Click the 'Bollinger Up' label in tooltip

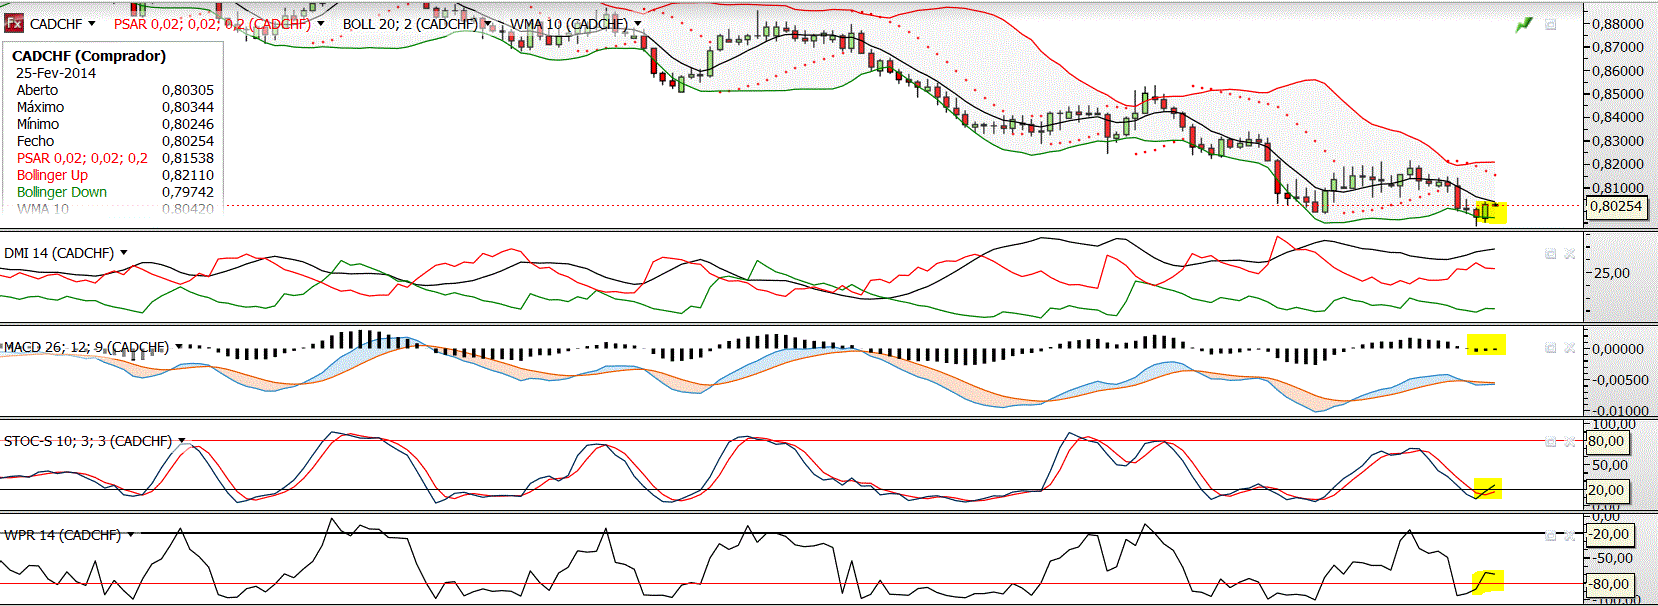(52, 175)
